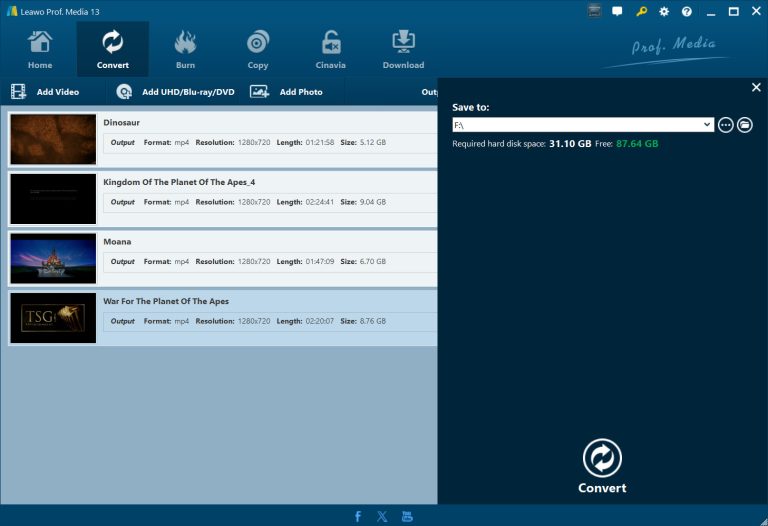Image resolution: width=768 pixels, height=526 pixels.
Task: Open the Cinavia removal module
Action: (331, 49)
